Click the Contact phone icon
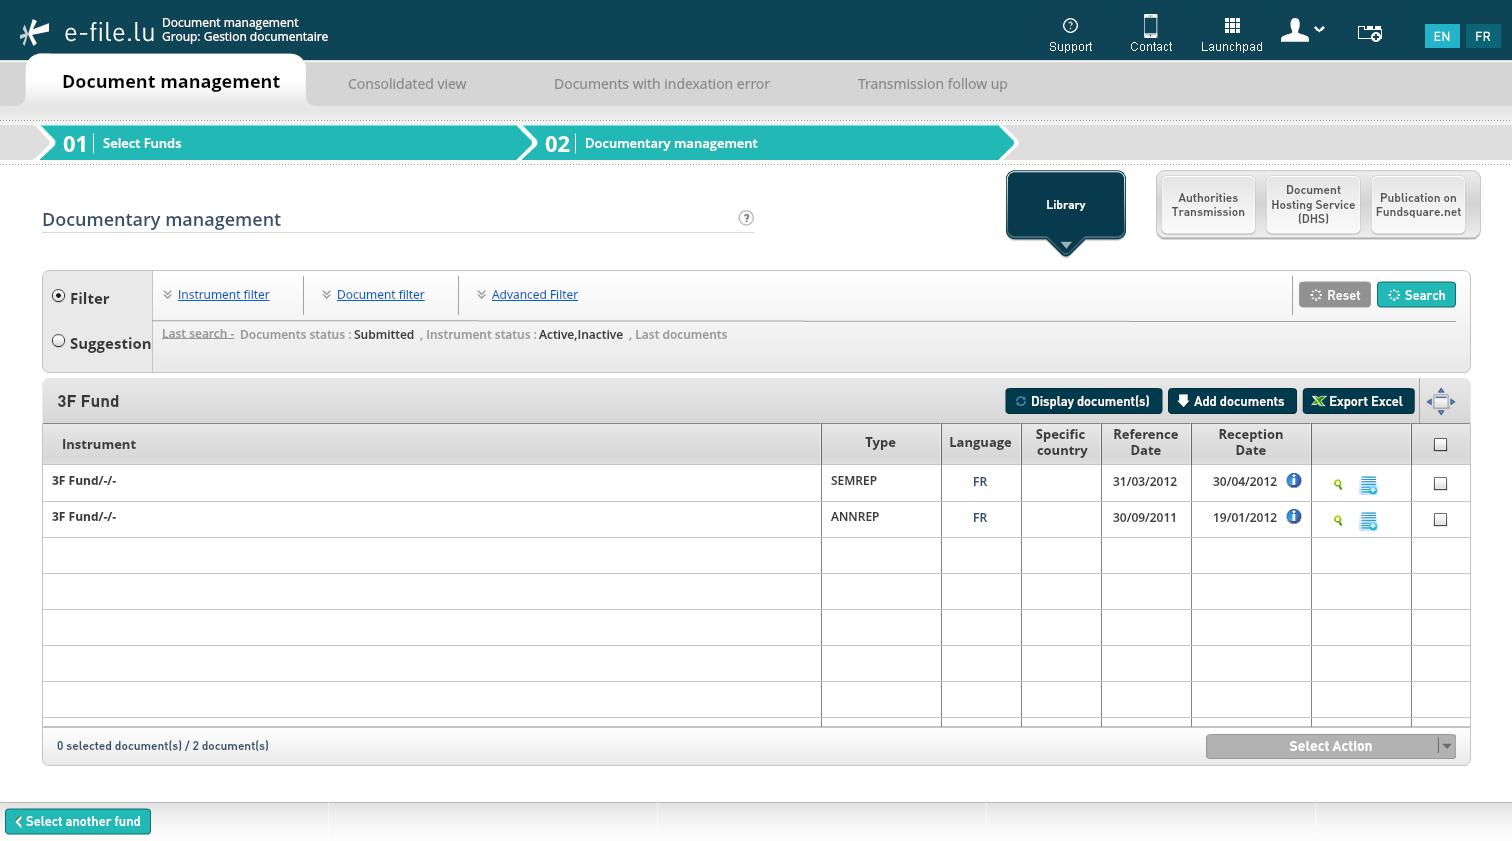 click(x=1150, y=26)
